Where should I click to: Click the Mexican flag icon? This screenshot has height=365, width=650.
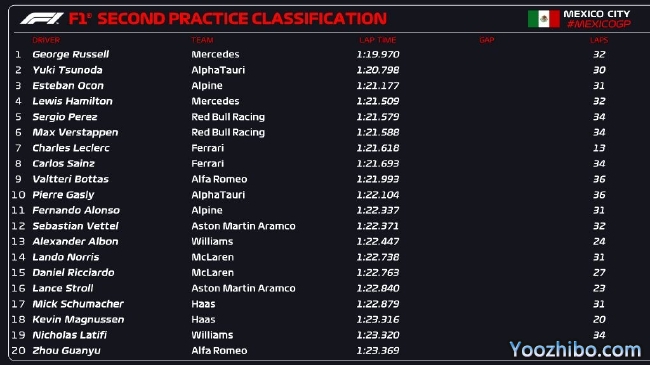coord(543,19)
